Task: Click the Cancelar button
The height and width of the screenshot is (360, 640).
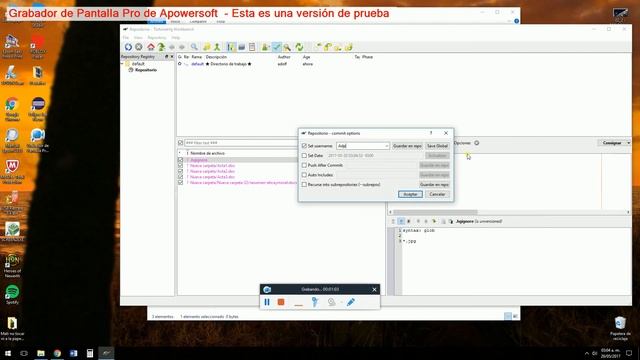Action: click(x=437, y=194)
